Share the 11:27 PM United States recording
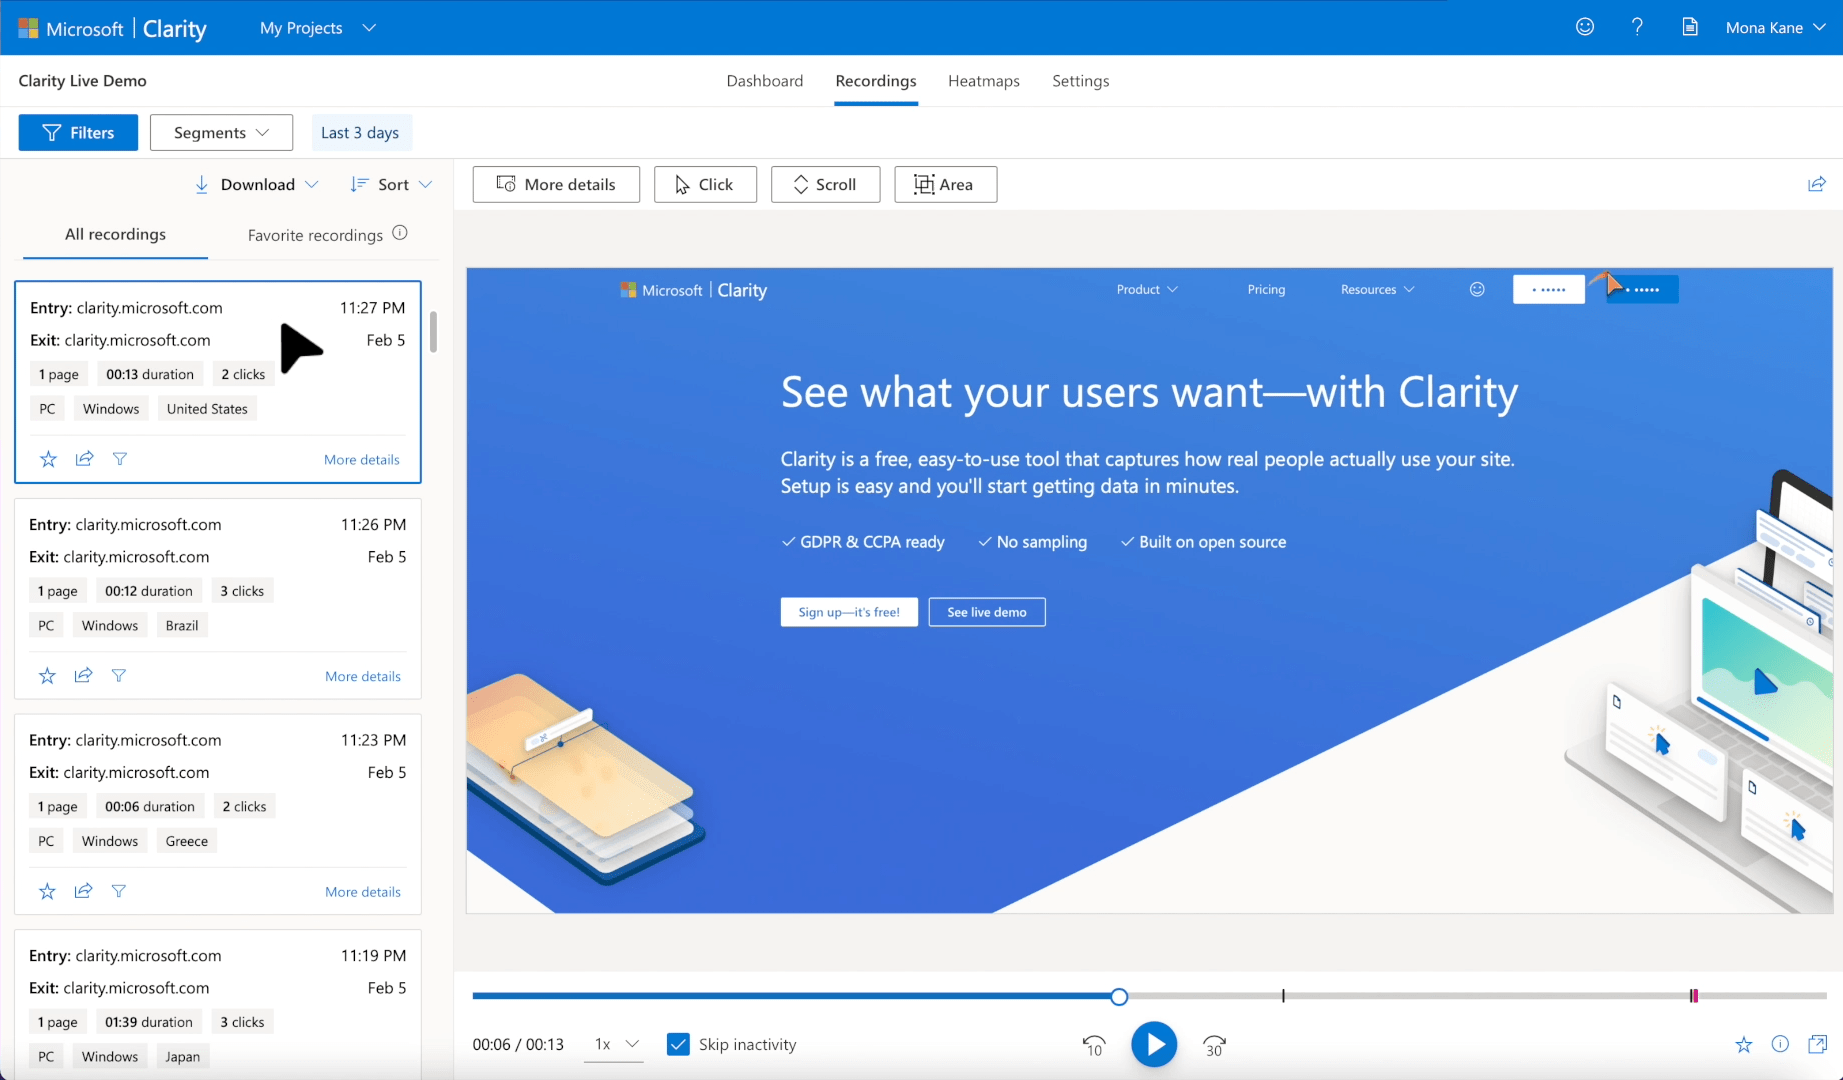This screenshot has width=1843, height=1080. point(84,459)
